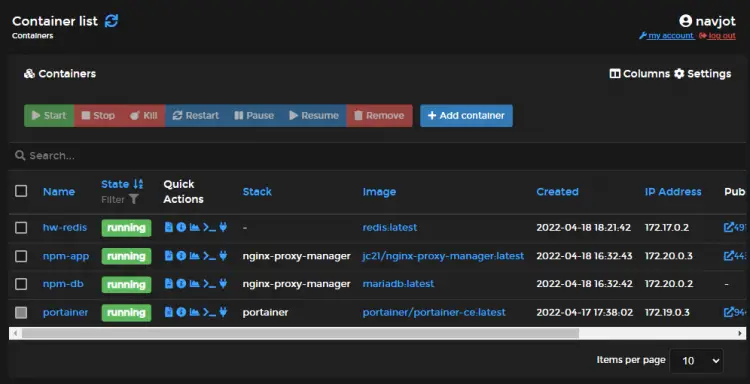Screen dimensions: 750x384
Task: Open inspect info icon for npm-app
Action: point(181,256)
